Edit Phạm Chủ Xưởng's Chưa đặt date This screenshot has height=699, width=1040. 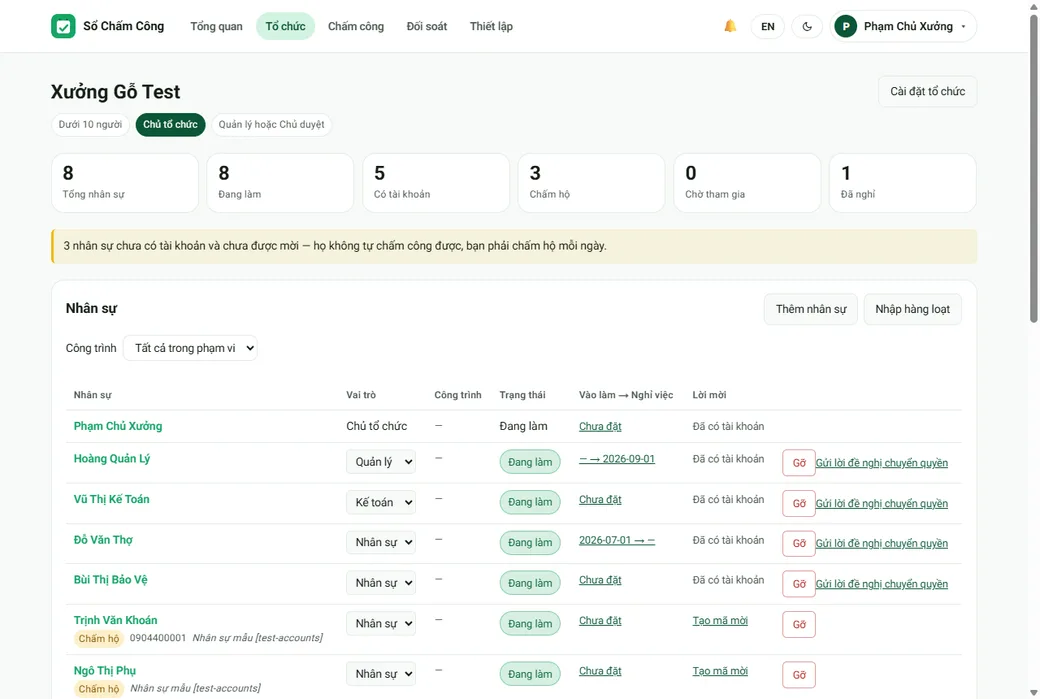600,426
